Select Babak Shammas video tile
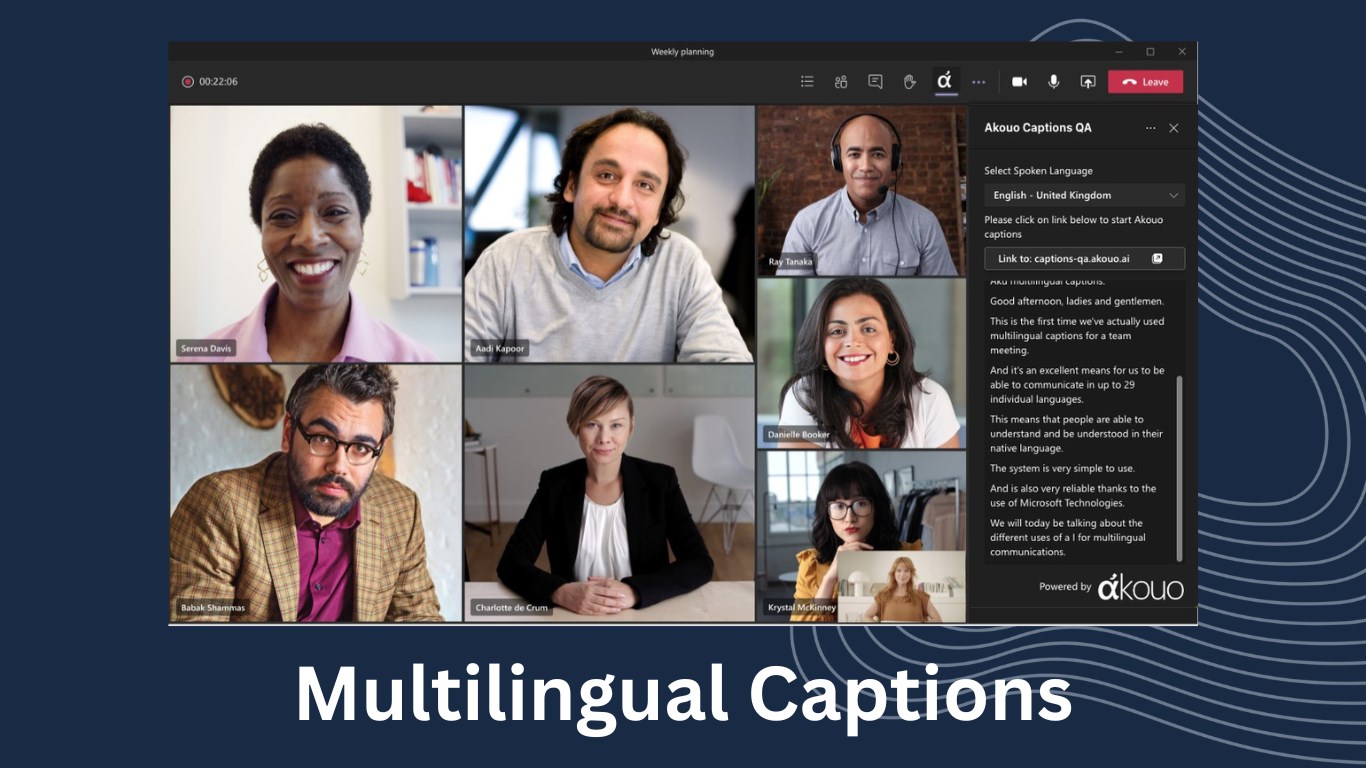The width and height of the screenshot is (1366, 768). (x=316, y=493)
